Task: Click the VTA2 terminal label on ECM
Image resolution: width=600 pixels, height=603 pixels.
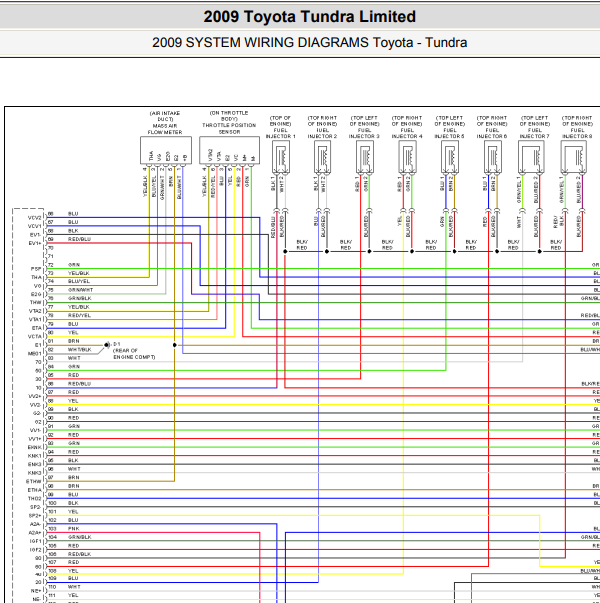Action: pyautogui.click(x=35, y=311)
